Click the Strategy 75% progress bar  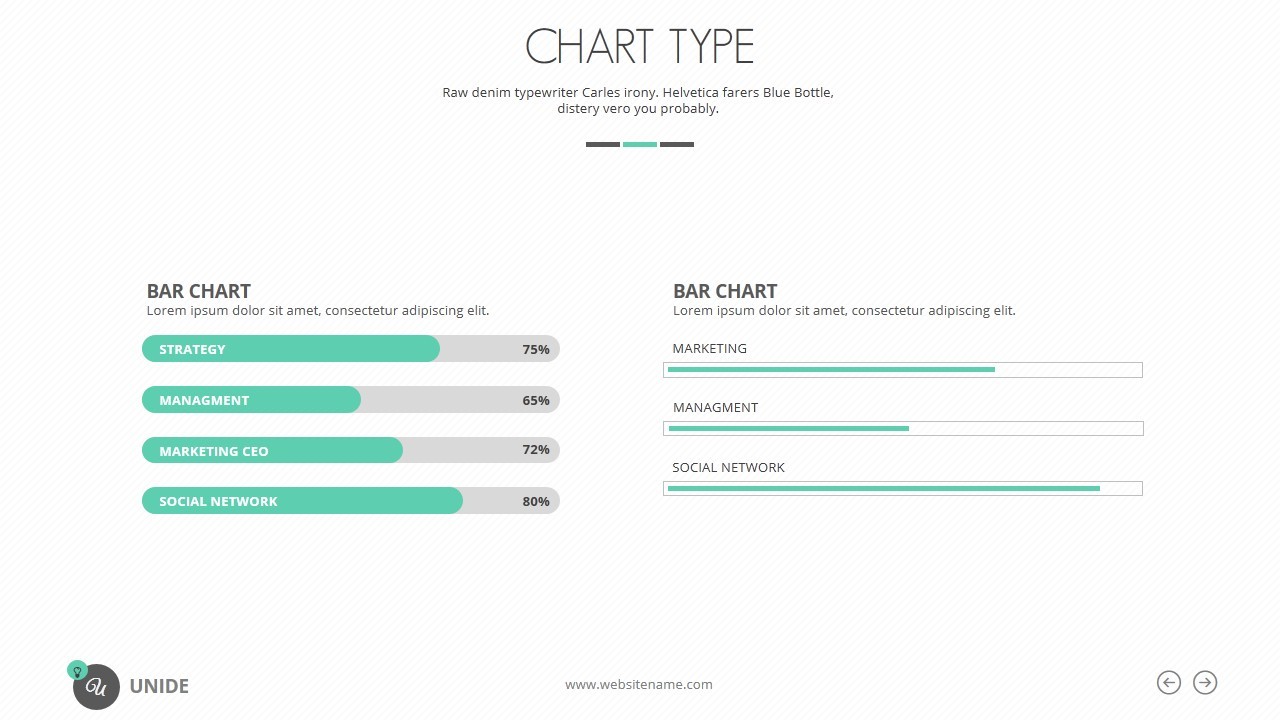[x=350, y=349]
